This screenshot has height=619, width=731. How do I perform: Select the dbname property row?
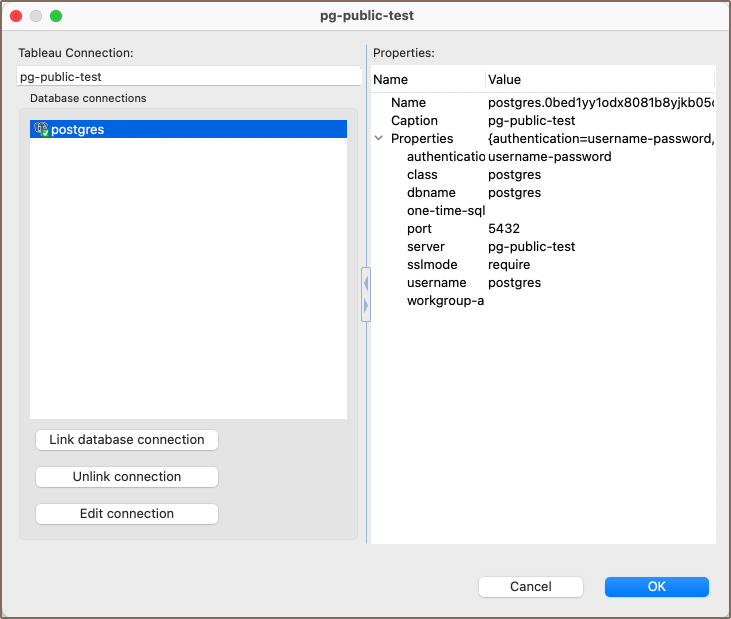(431, 193)
